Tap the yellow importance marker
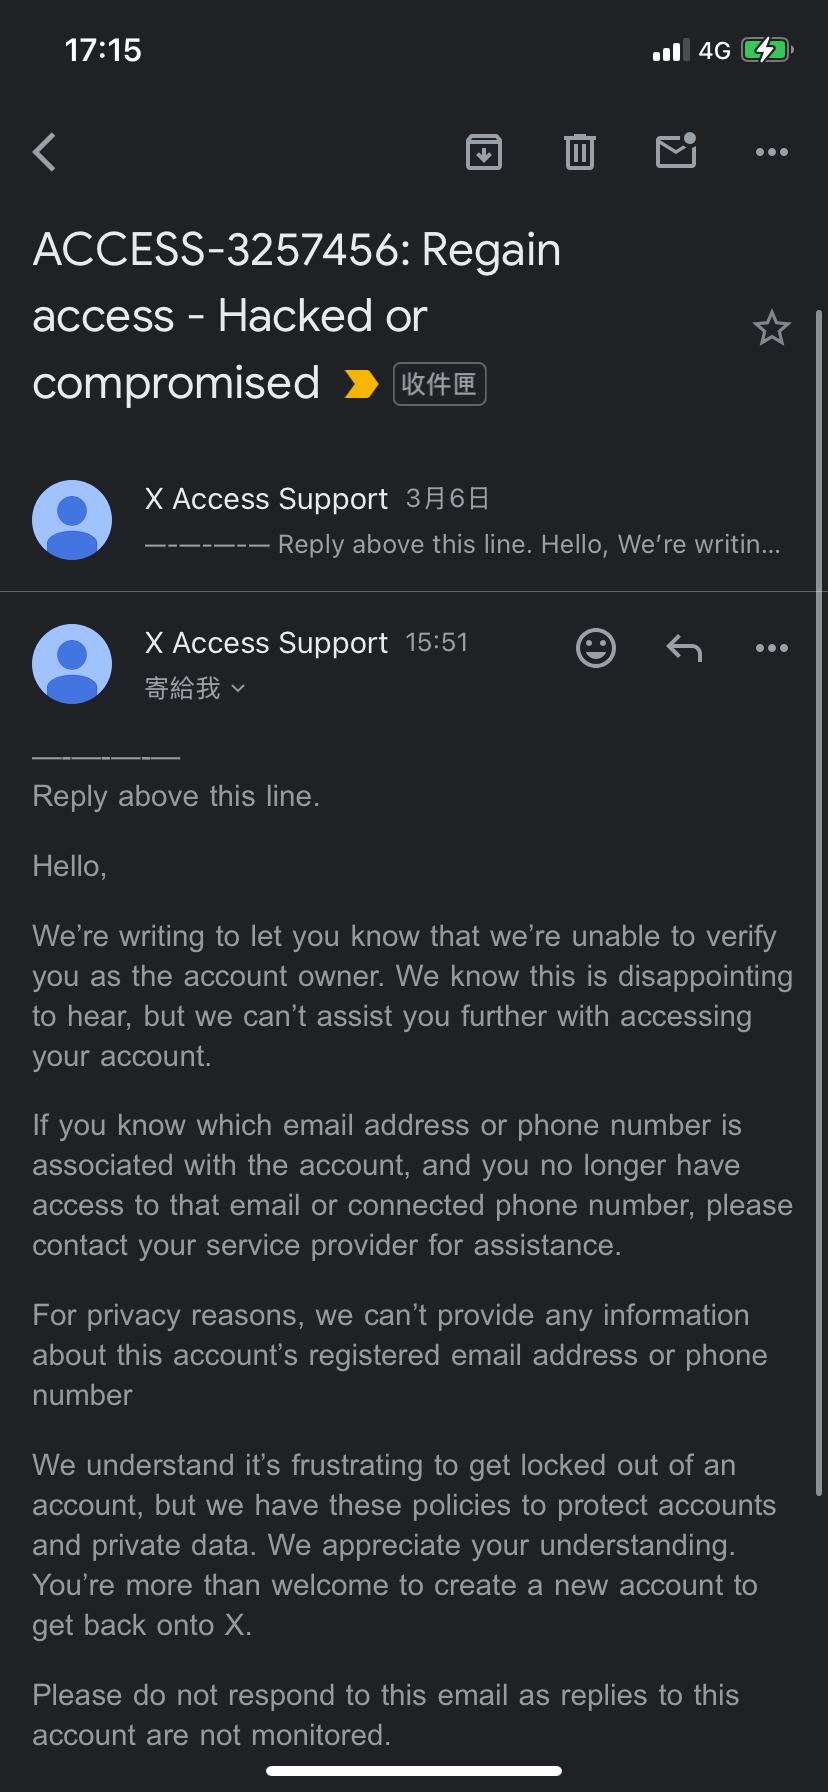The width and height of the screenshot is (828, 1792). pos(361,384)
